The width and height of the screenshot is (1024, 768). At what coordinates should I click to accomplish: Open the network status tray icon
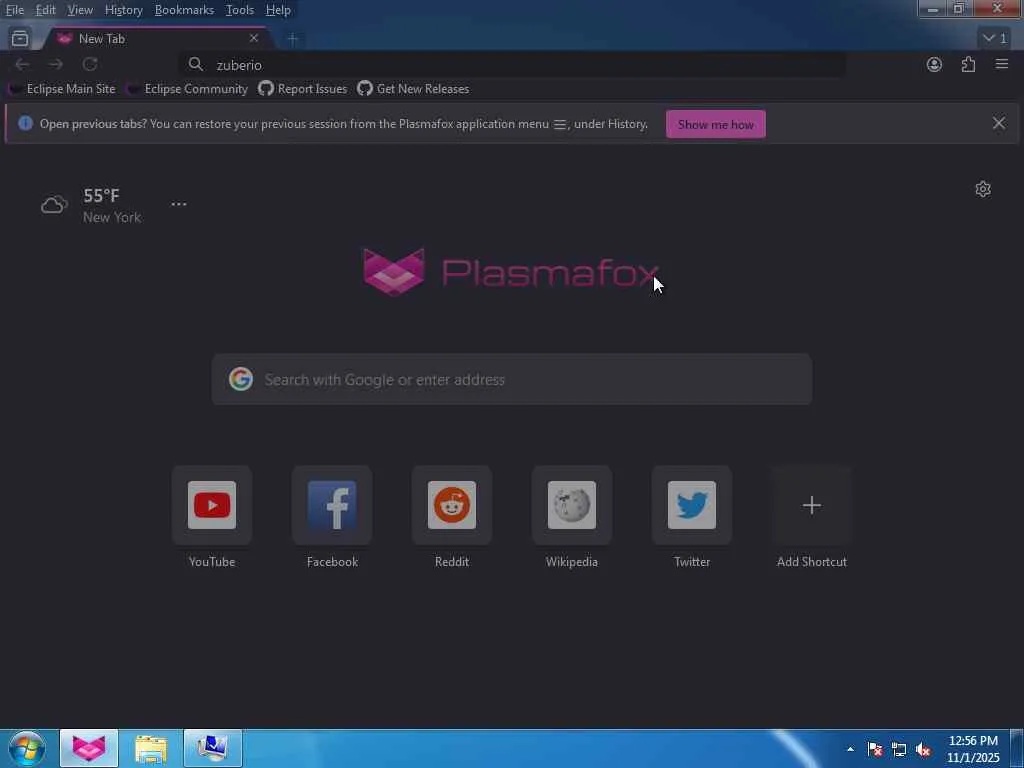click(x=899, y=749)
